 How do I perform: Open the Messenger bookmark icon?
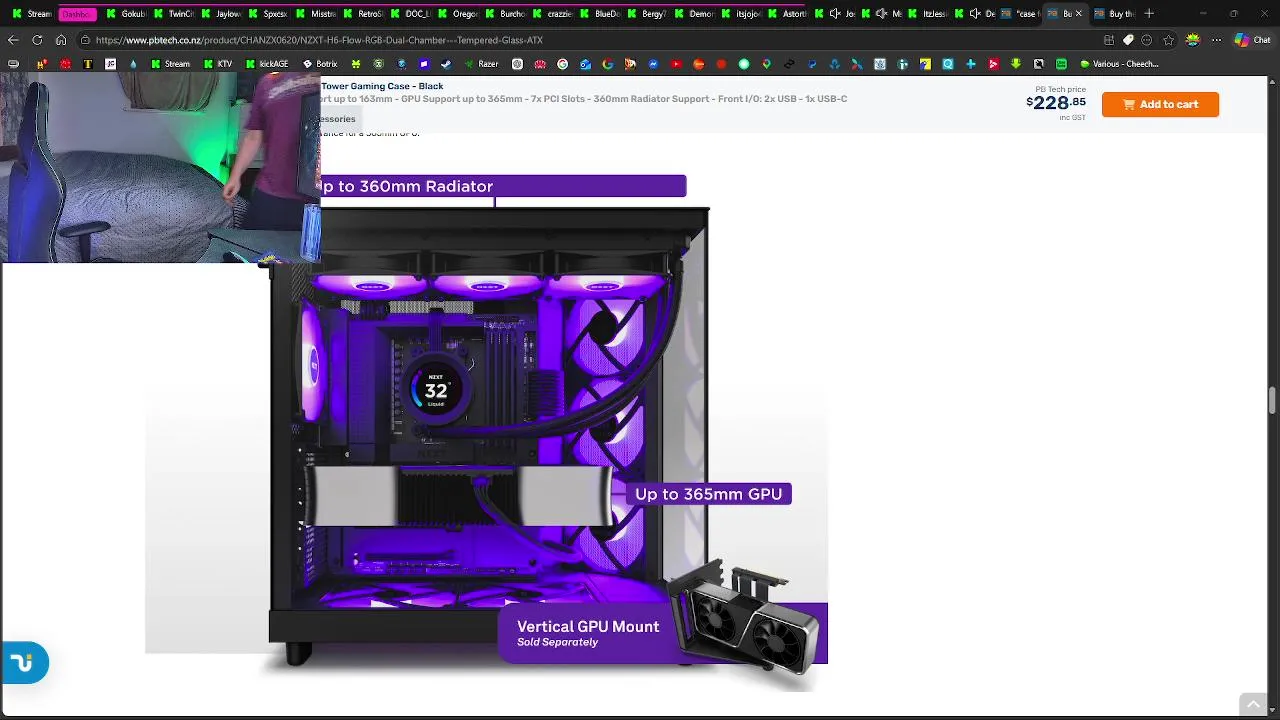(x=653, y=64)
